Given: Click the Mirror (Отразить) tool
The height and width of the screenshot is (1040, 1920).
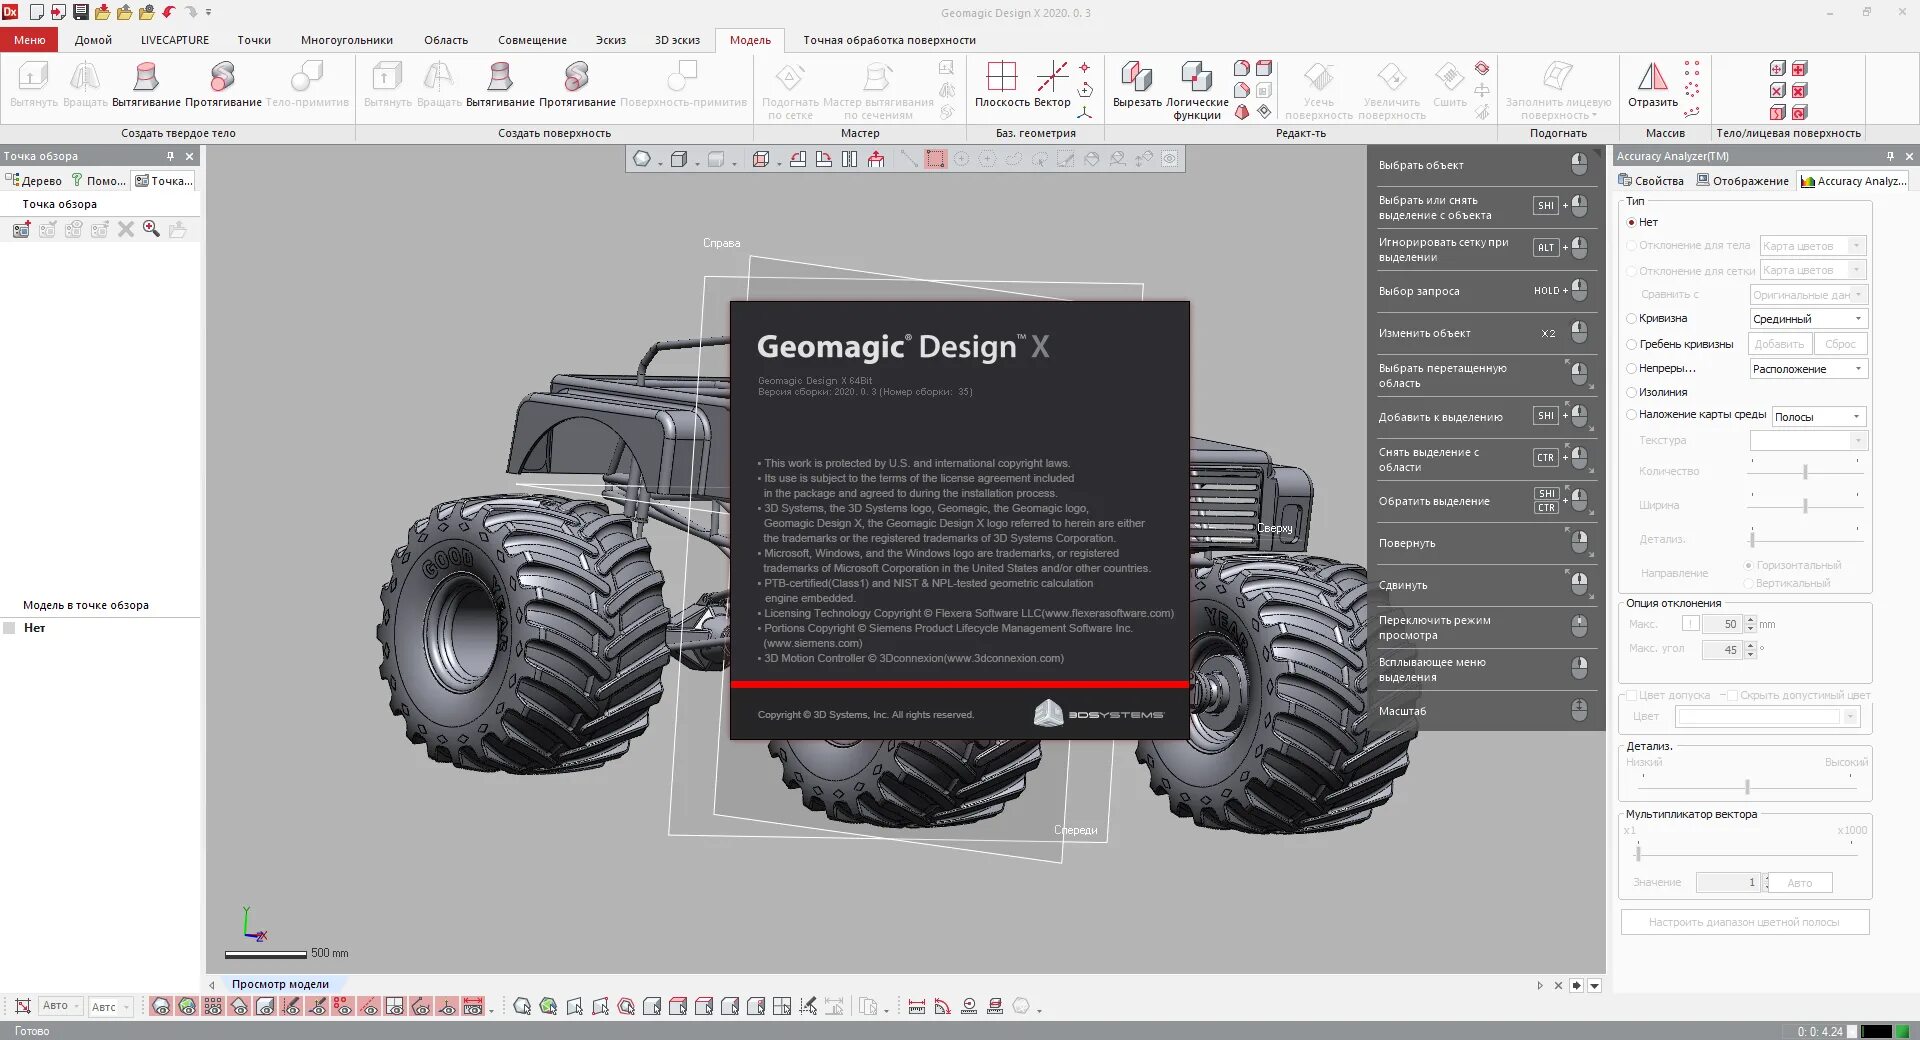Looking at the screenshot, I should [x=1653, y=84].
